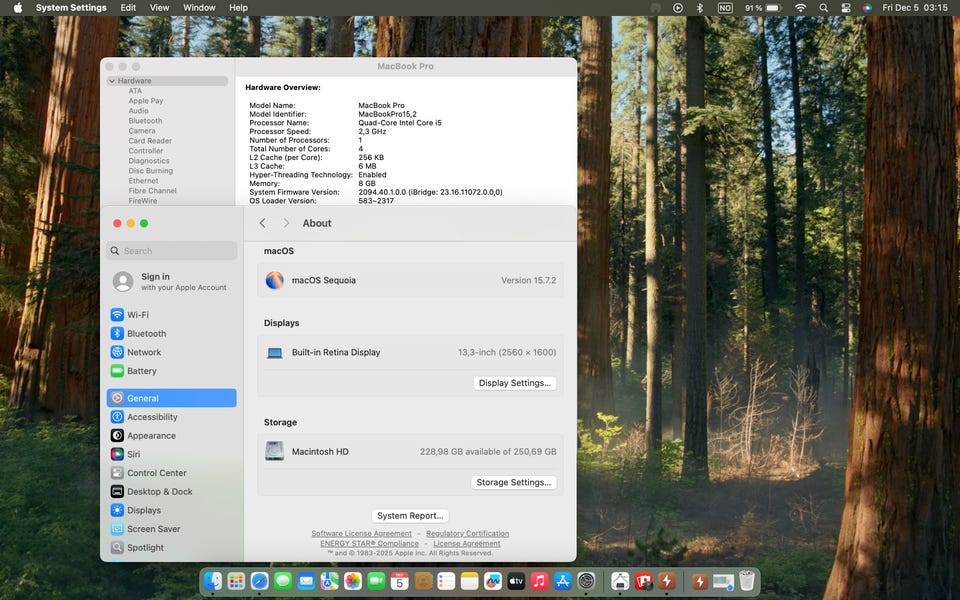Viewport: 960px width, 600px height.
Task: Open Screen Saver settings
Action: 153,529
